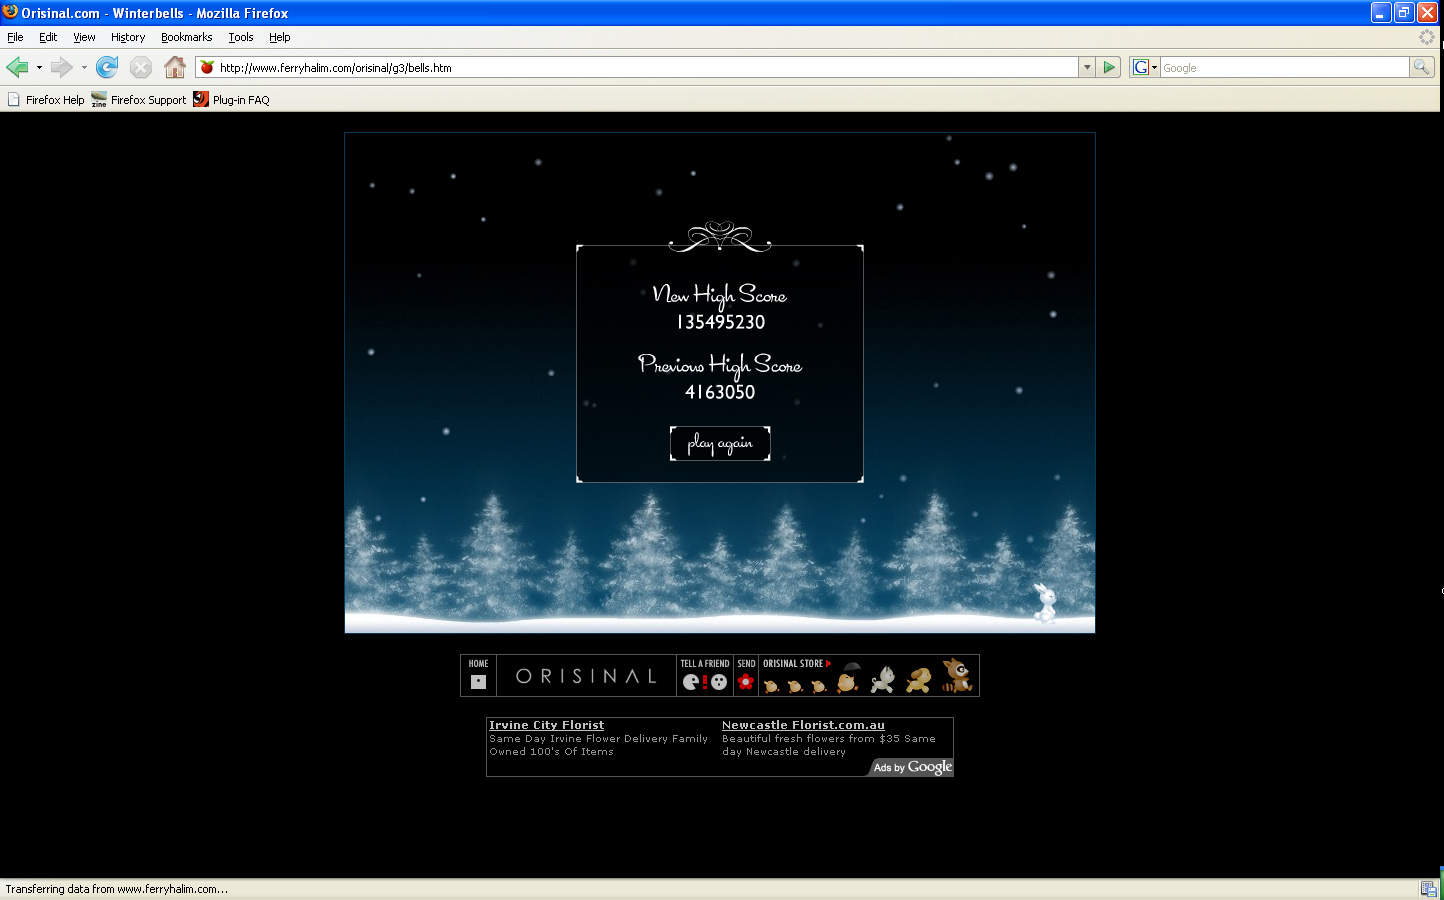
Task: Click the Google search input field
Action: 1285,67
